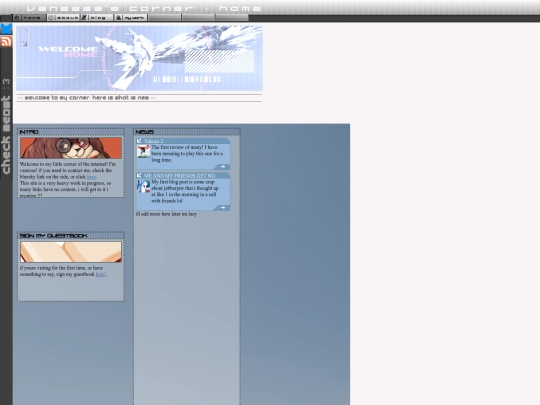Click the arrow button on the friends blog post card
540x405 pixels.
click(x=222, y=208)
